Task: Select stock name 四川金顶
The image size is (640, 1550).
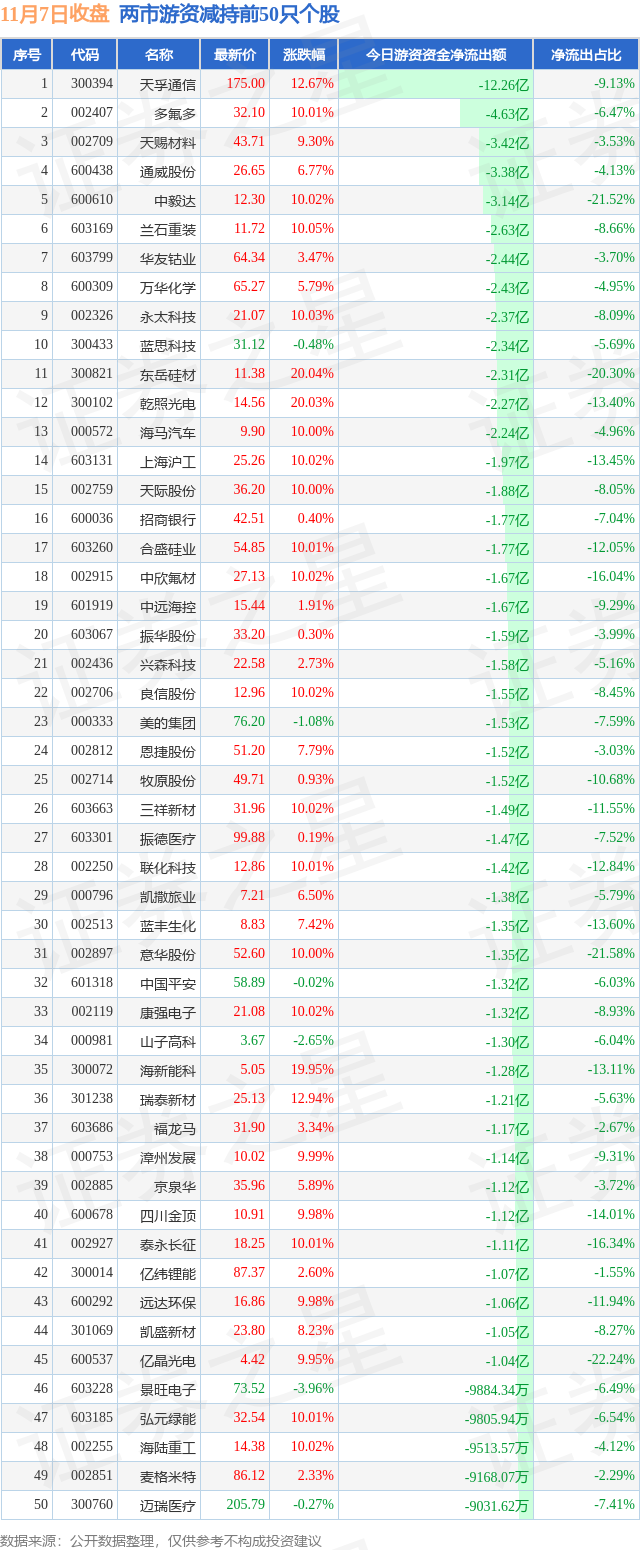Action: [168, 1215]
